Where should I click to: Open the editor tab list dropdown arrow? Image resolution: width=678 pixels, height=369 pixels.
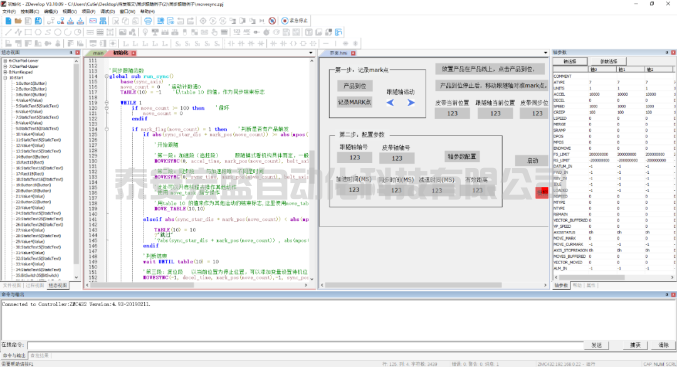tap(310, 53)
